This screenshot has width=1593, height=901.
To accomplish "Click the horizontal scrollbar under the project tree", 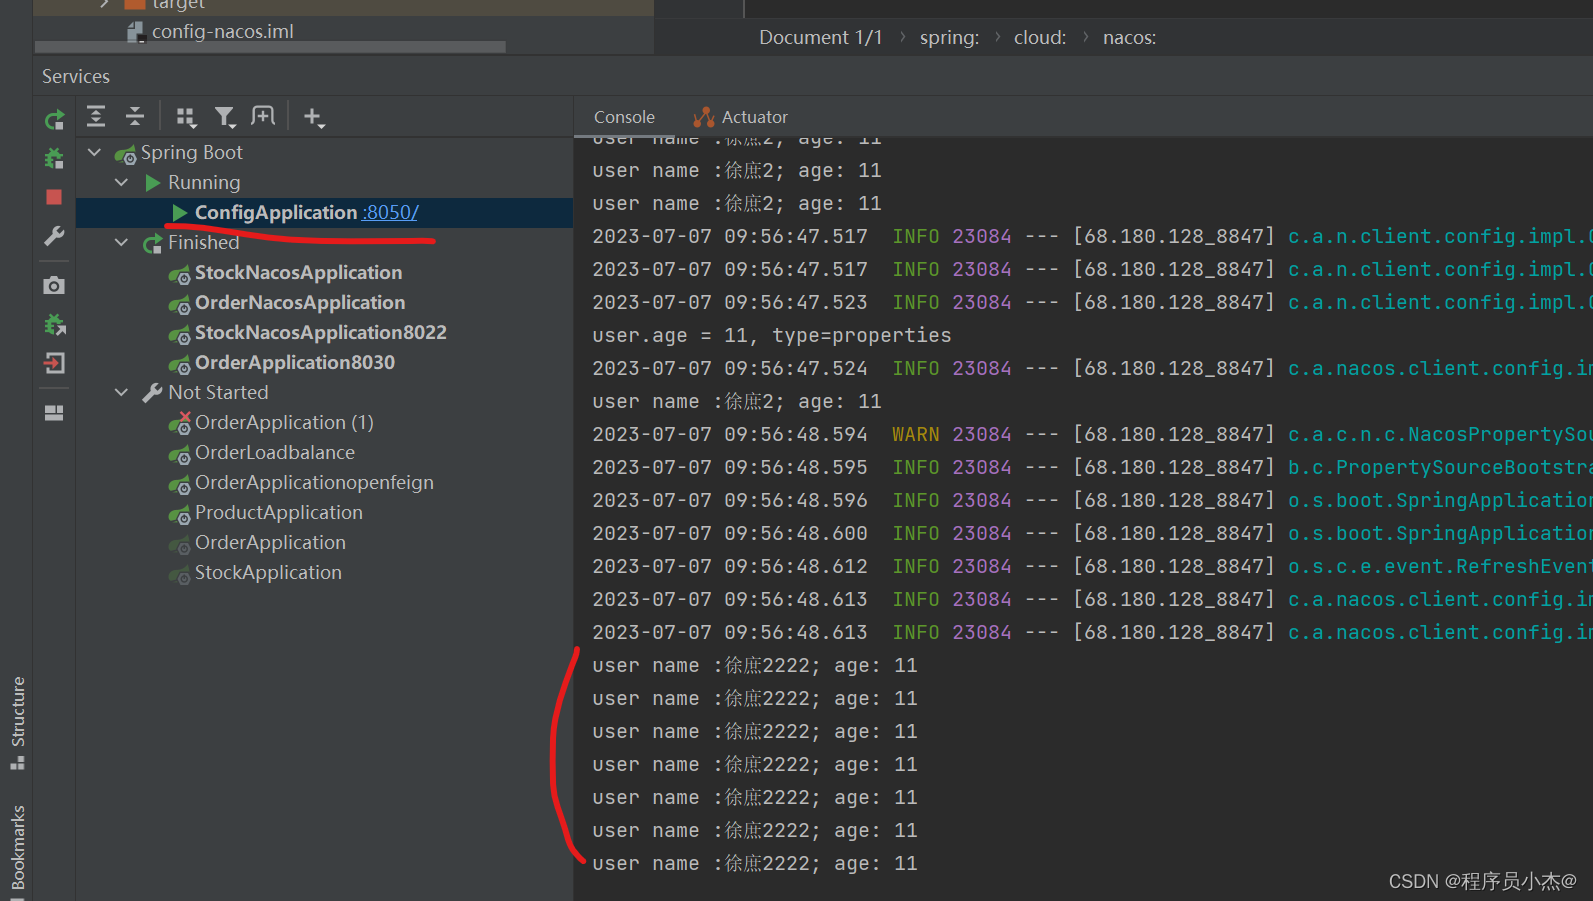I will (270, 47).
